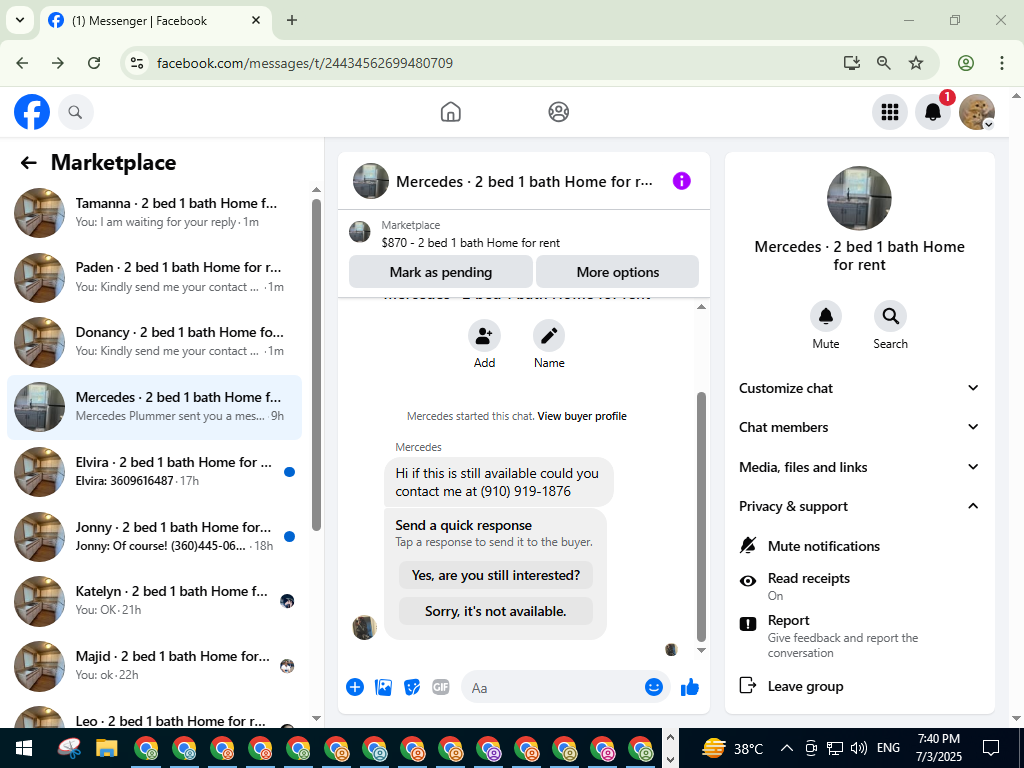Screen dimensions: 1024x768
Task: Send a thumbs-up like
Action: (690, 687)
